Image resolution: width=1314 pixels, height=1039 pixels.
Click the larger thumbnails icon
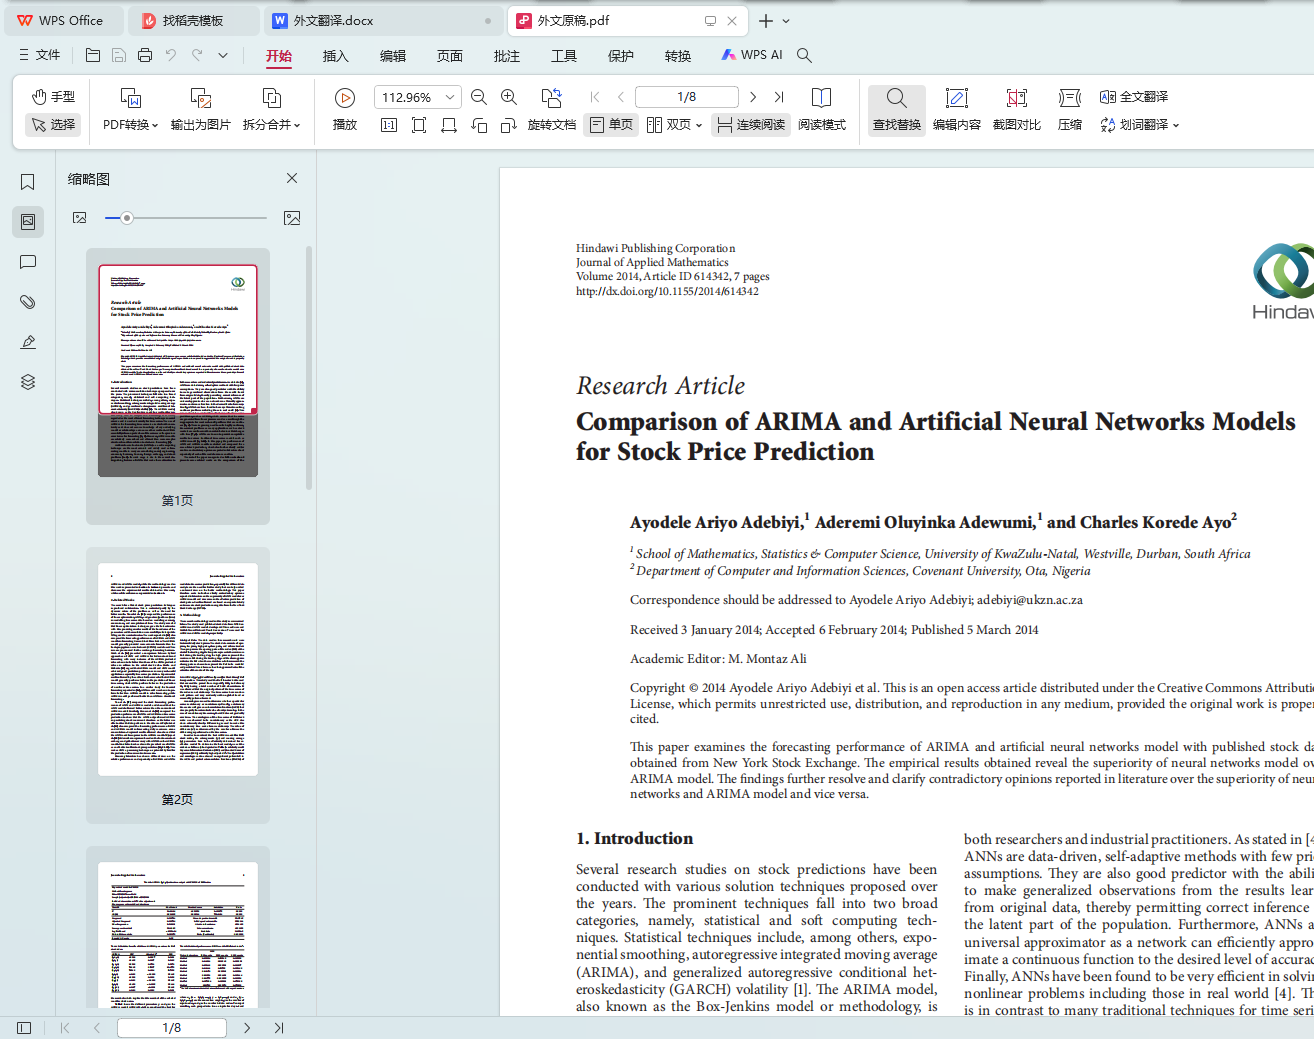pos(292,218)
